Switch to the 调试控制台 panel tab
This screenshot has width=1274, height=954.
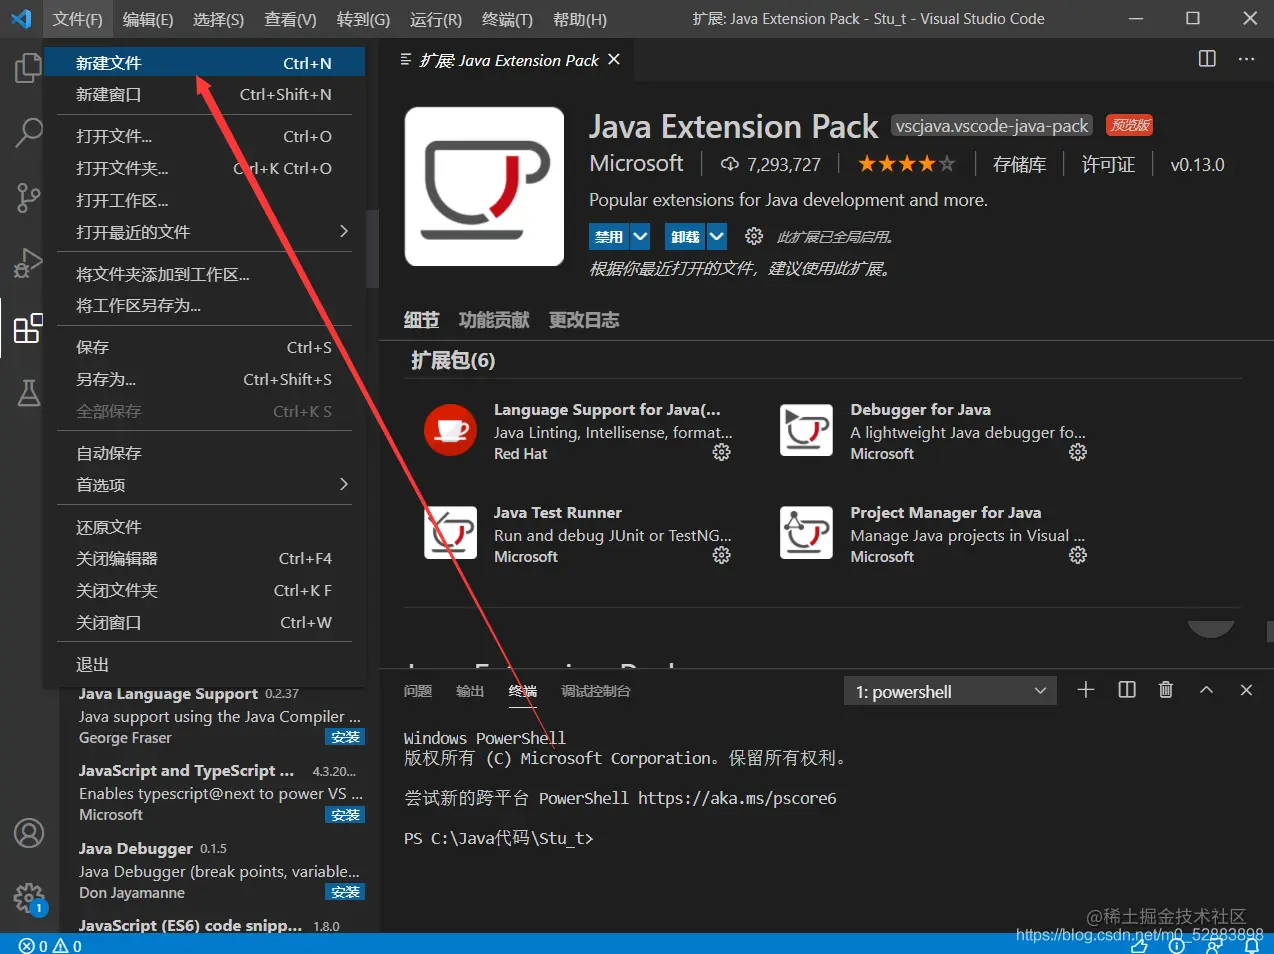coord(596,691)
